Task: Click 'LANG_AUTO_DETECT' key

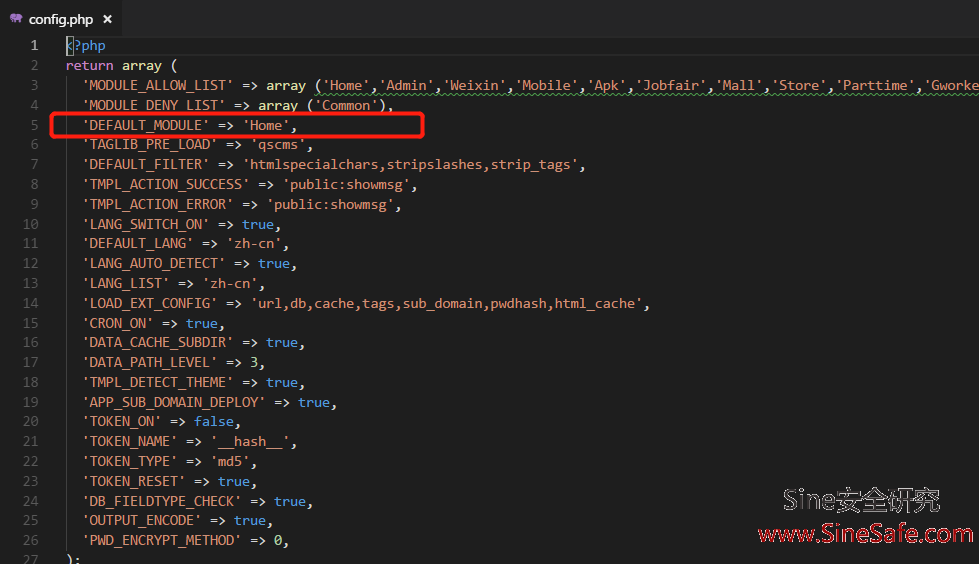Action: point(154,264)
